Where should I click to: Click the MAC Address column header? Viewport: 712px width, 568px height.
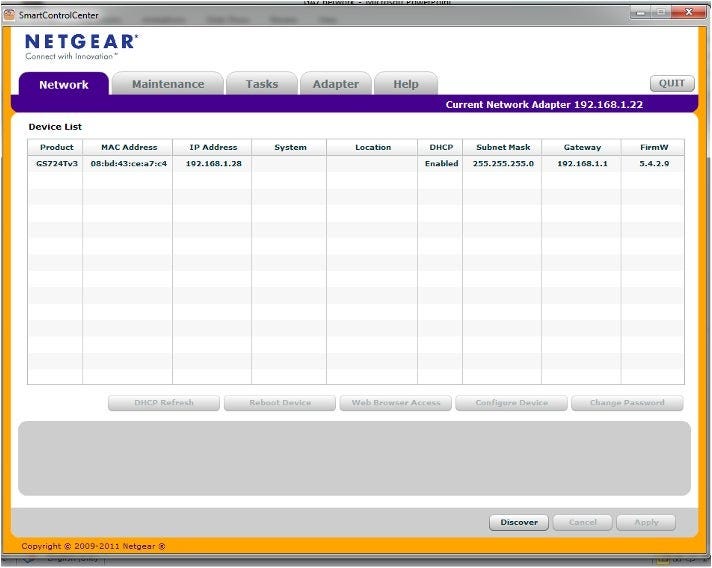(x=128, y=147)
